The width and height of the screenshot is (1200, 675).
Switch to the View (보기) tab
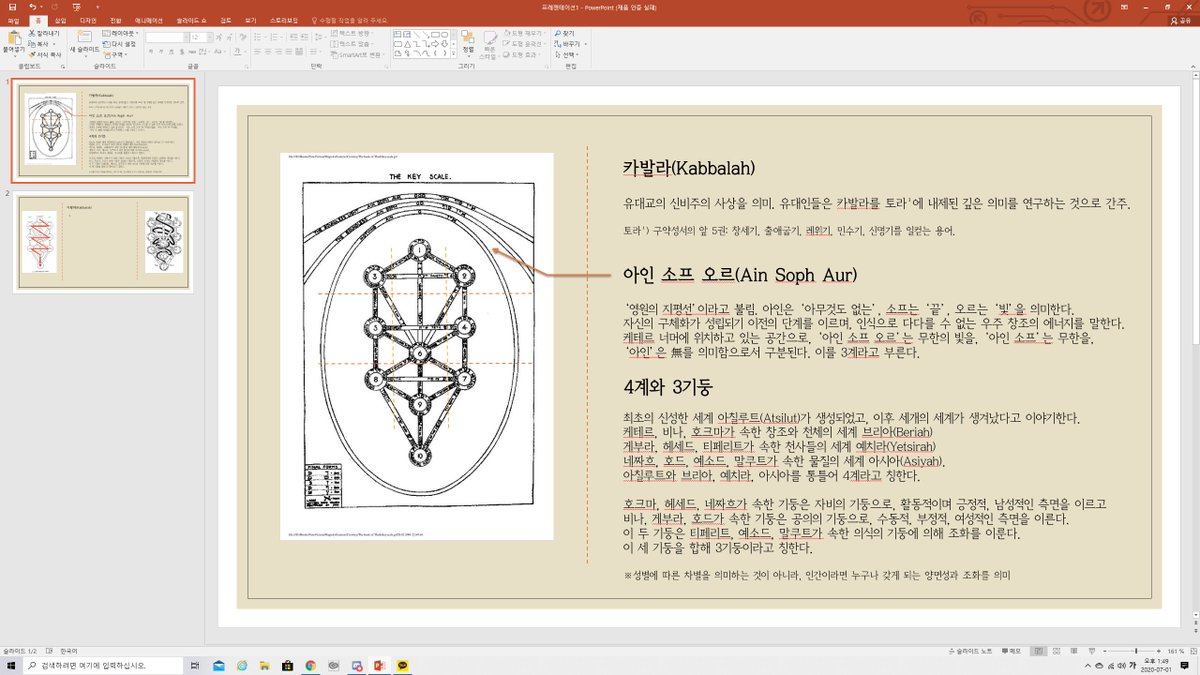tap(250, 19)
